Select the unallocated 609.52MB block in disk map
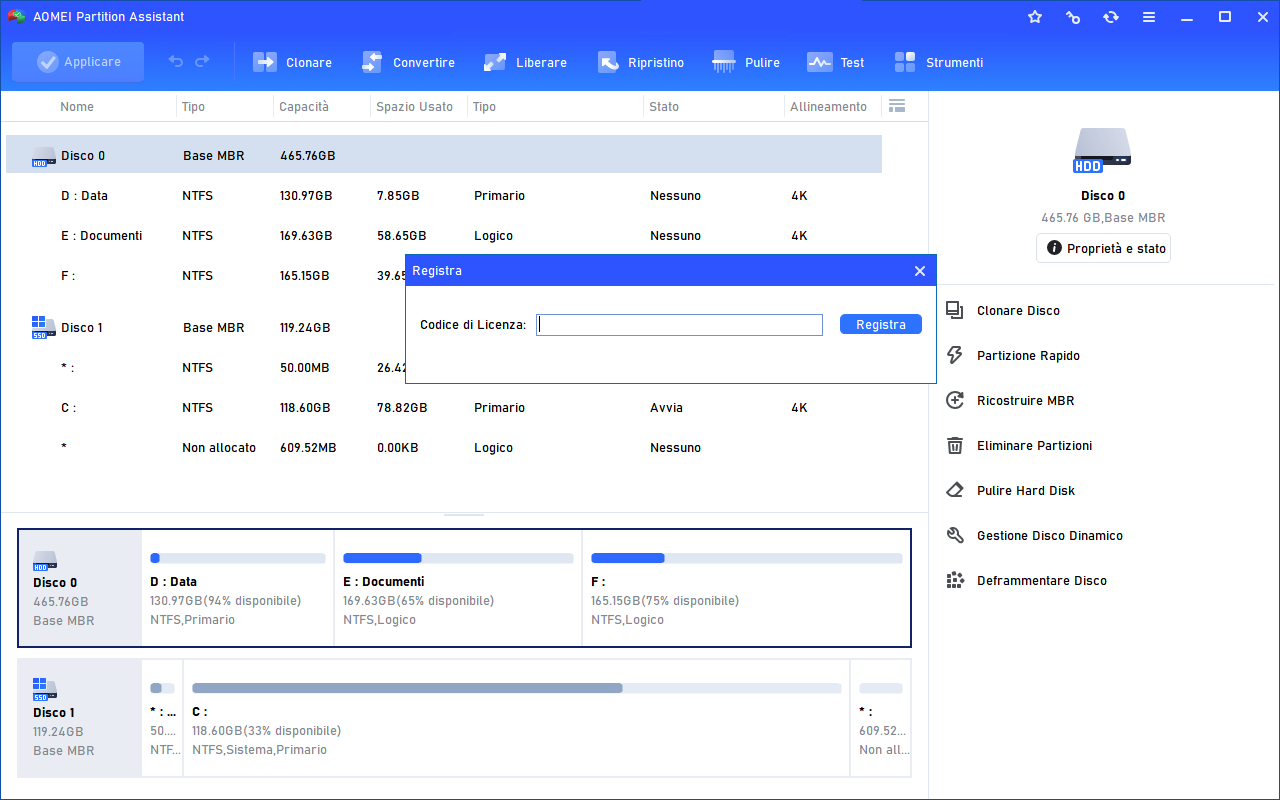 [880, 718]
